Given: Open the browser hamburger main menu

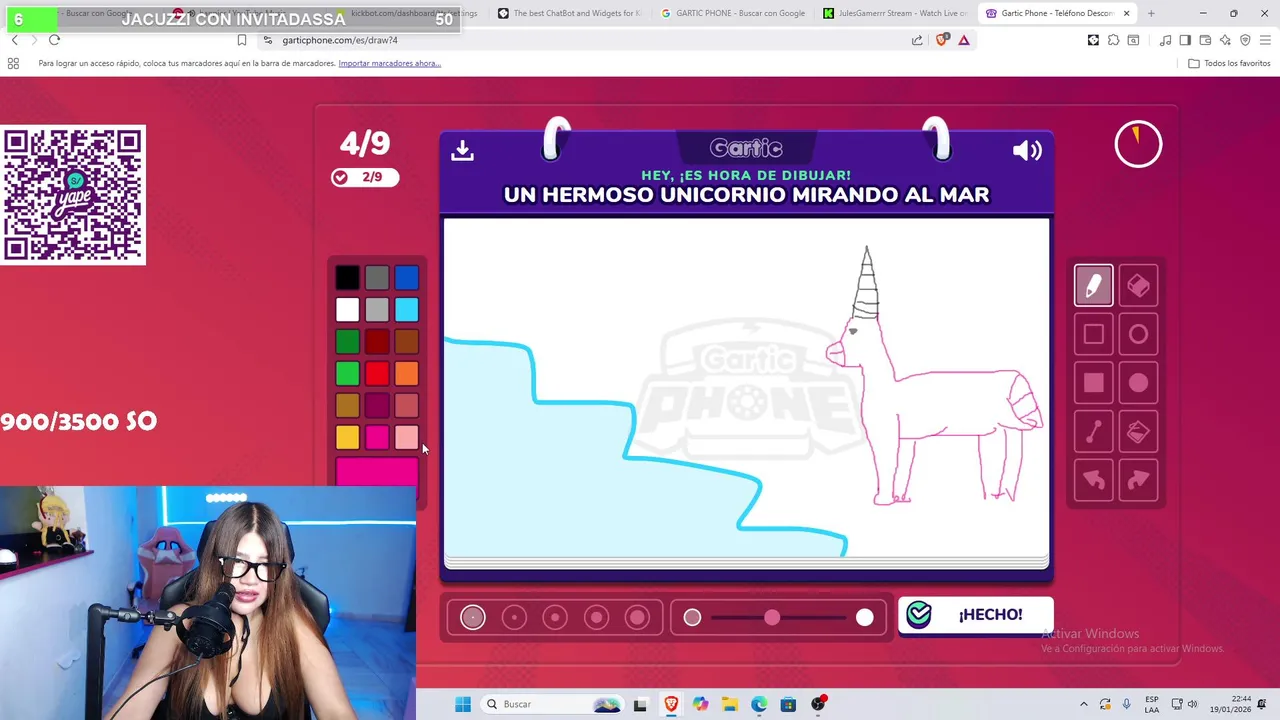Looking at the screenshot, I should [x=1265, y=40].
